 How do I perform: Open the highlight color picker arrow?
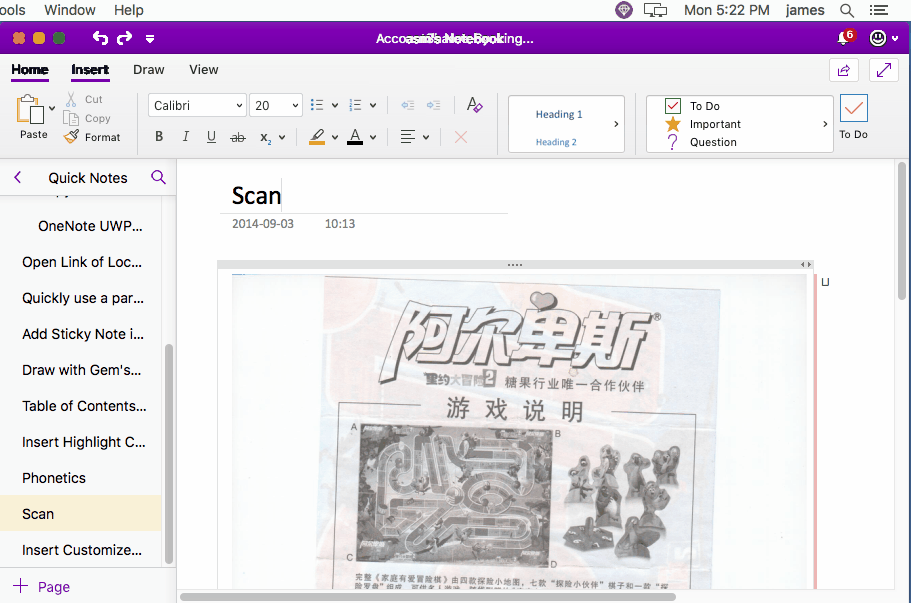(335, 138)
